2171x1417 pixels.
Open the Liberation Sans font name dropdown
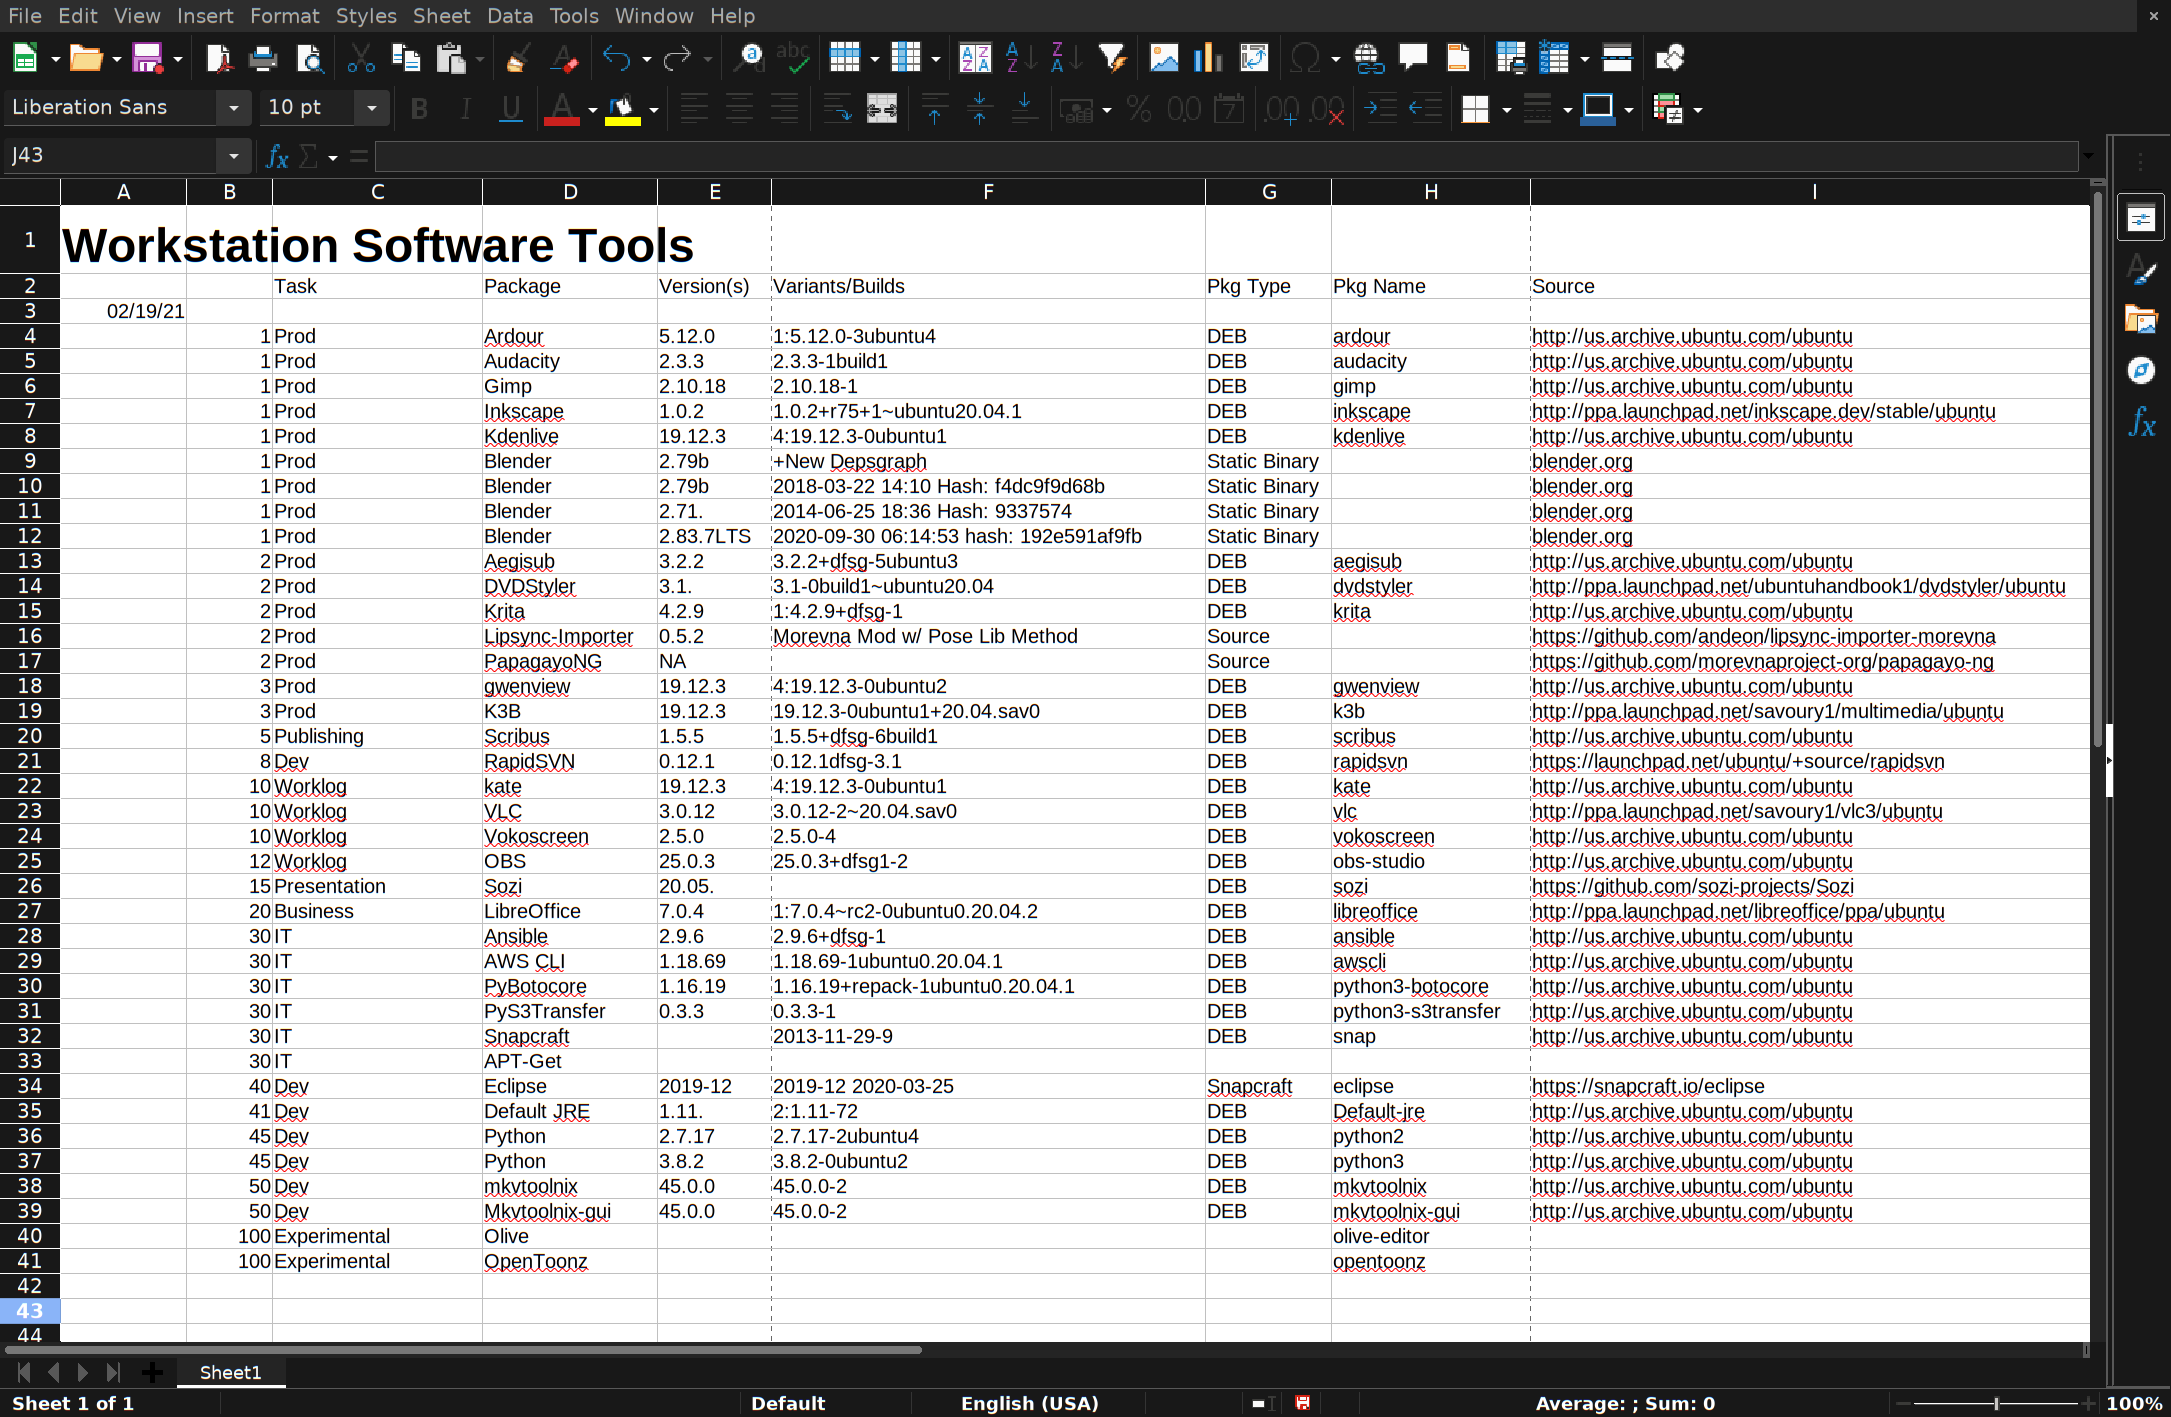[233, 108]
